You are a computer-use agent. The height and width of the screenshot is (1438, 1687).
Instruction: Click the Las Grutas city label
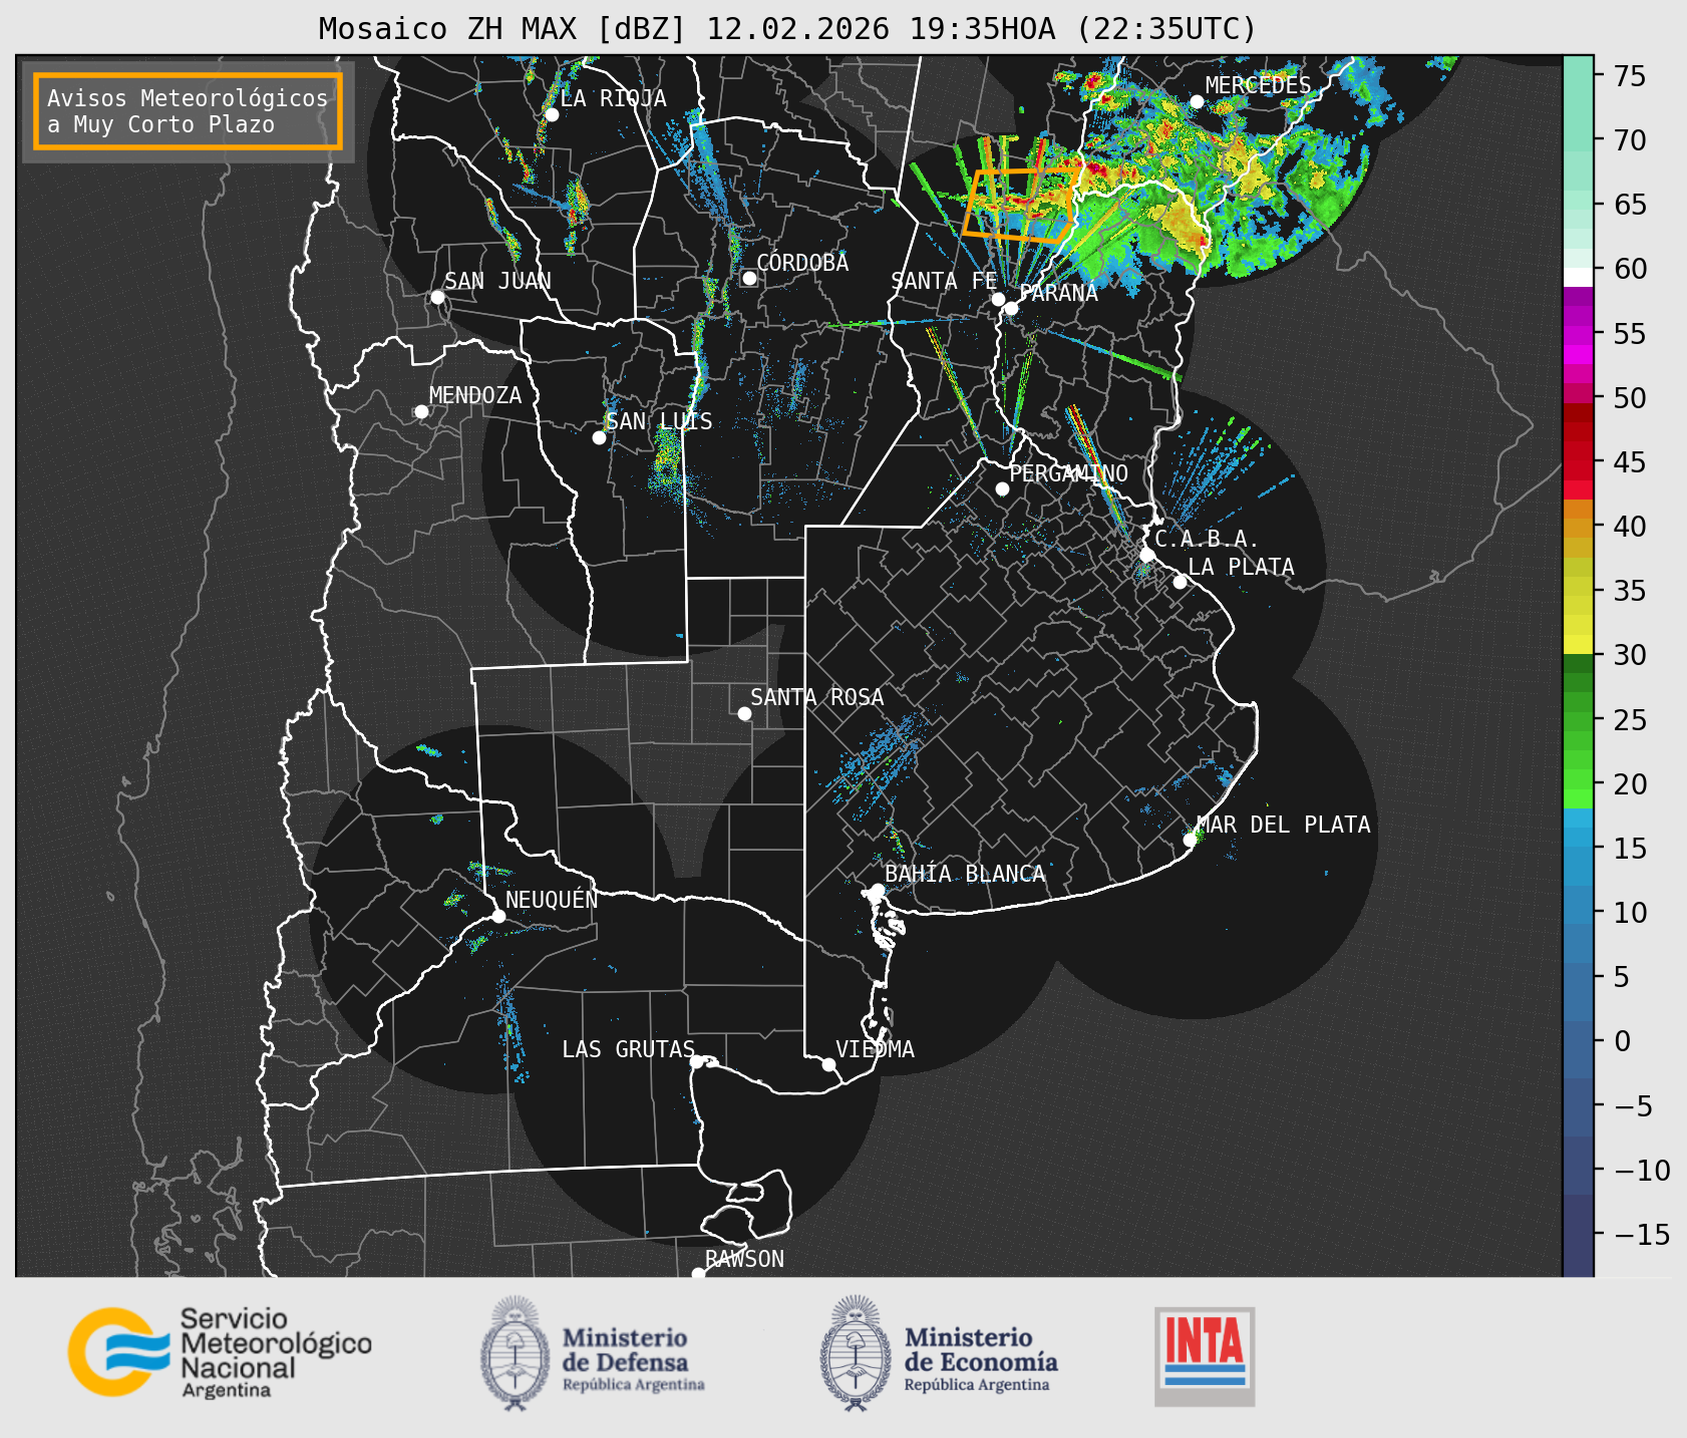(x=627, y=1049)
